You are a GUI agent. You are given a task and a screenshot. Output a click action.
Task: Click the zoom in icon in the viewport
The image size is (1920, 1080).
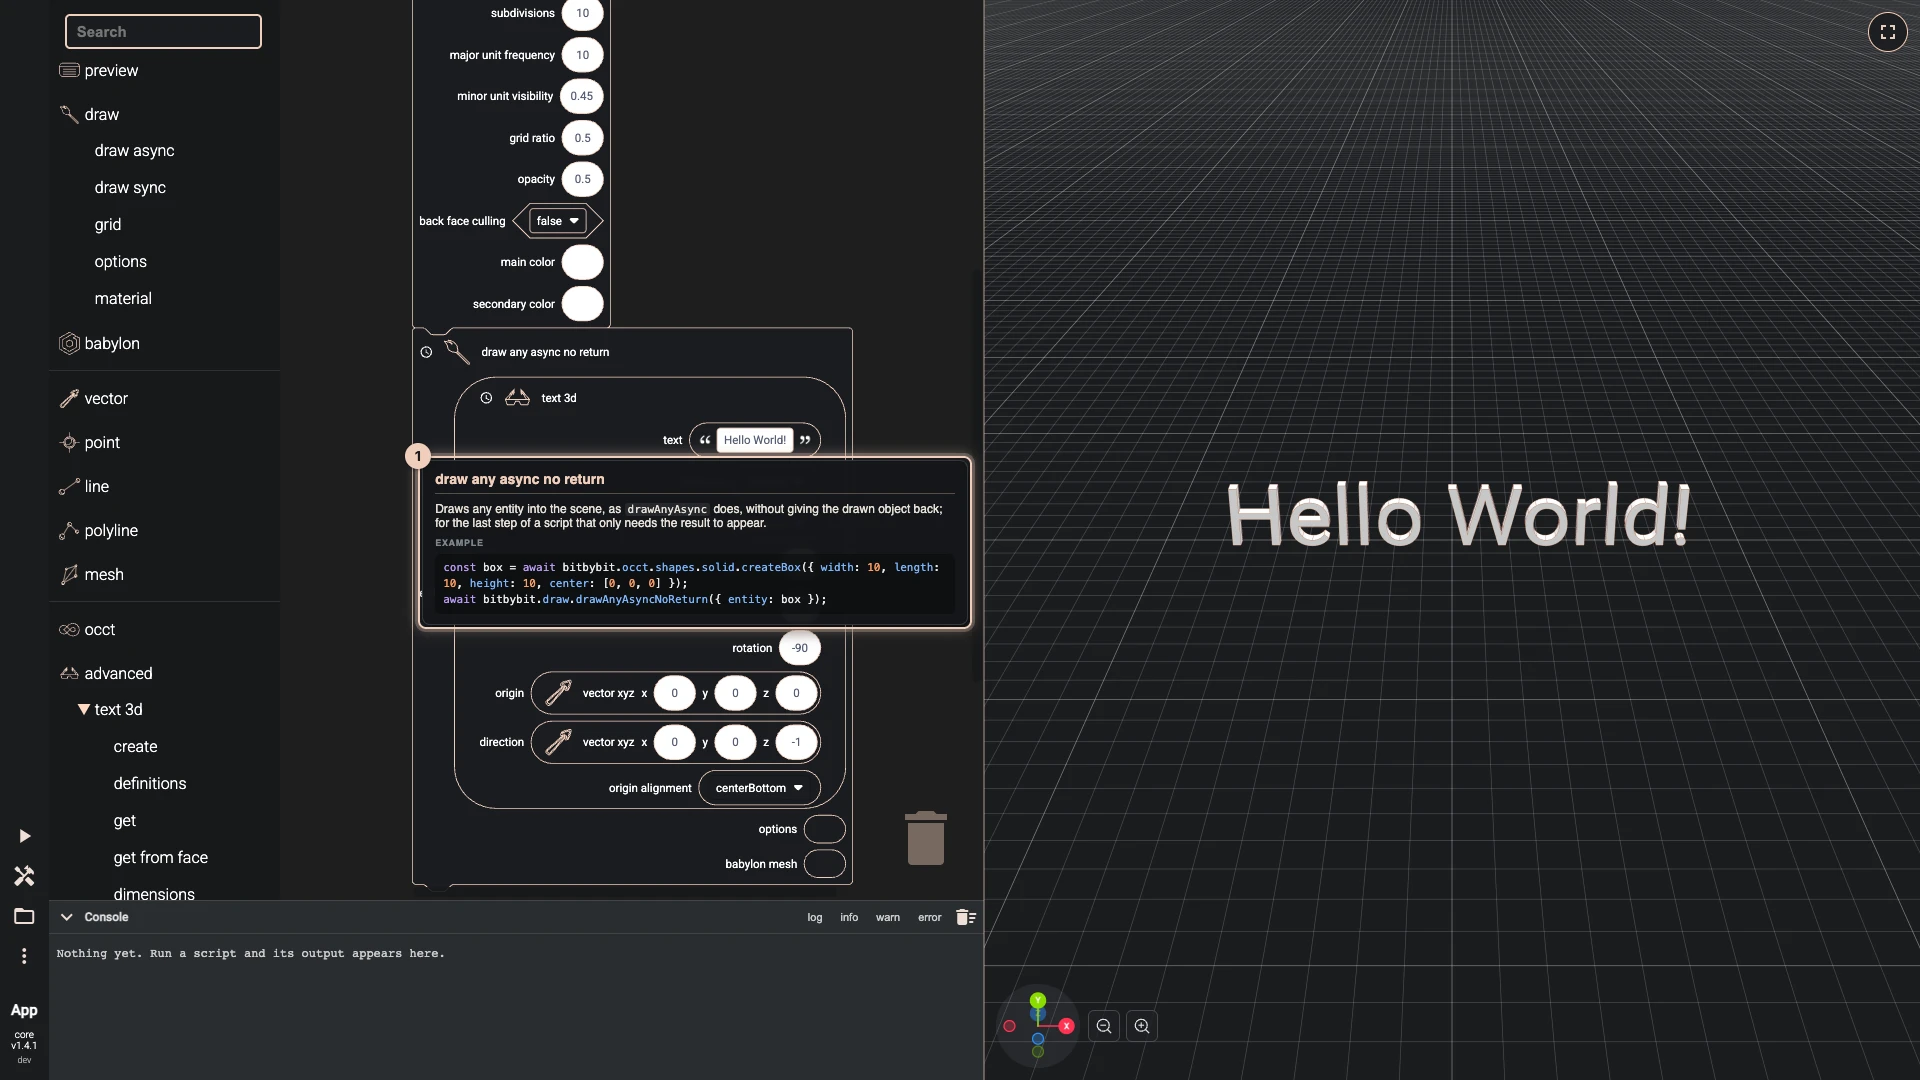pos(1142,1026)
